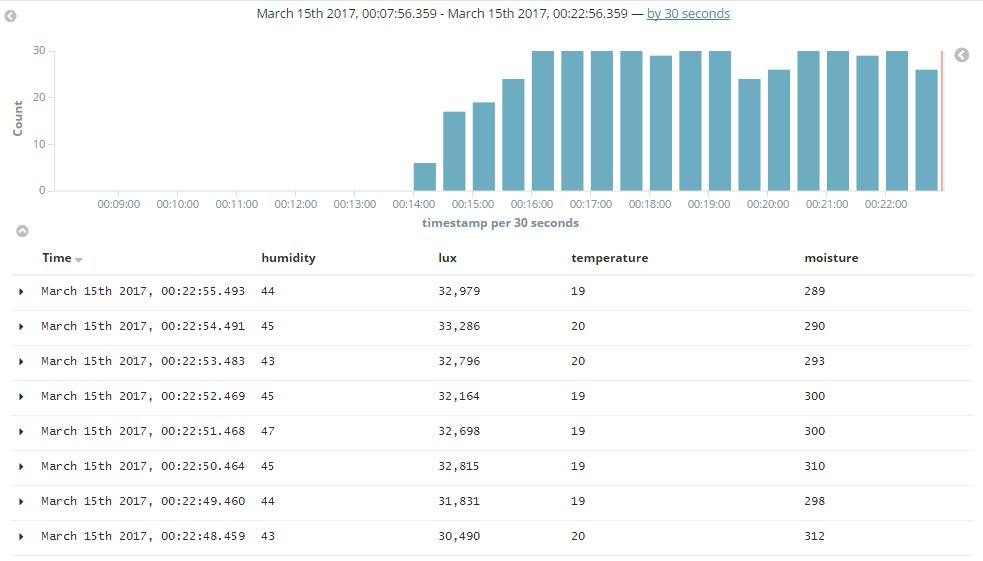Expand the row for 00:22:55.493

coord(21,291)
